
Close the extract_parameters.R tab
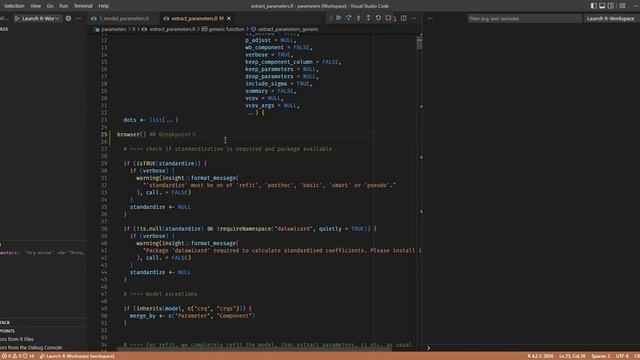click(229, 18)
